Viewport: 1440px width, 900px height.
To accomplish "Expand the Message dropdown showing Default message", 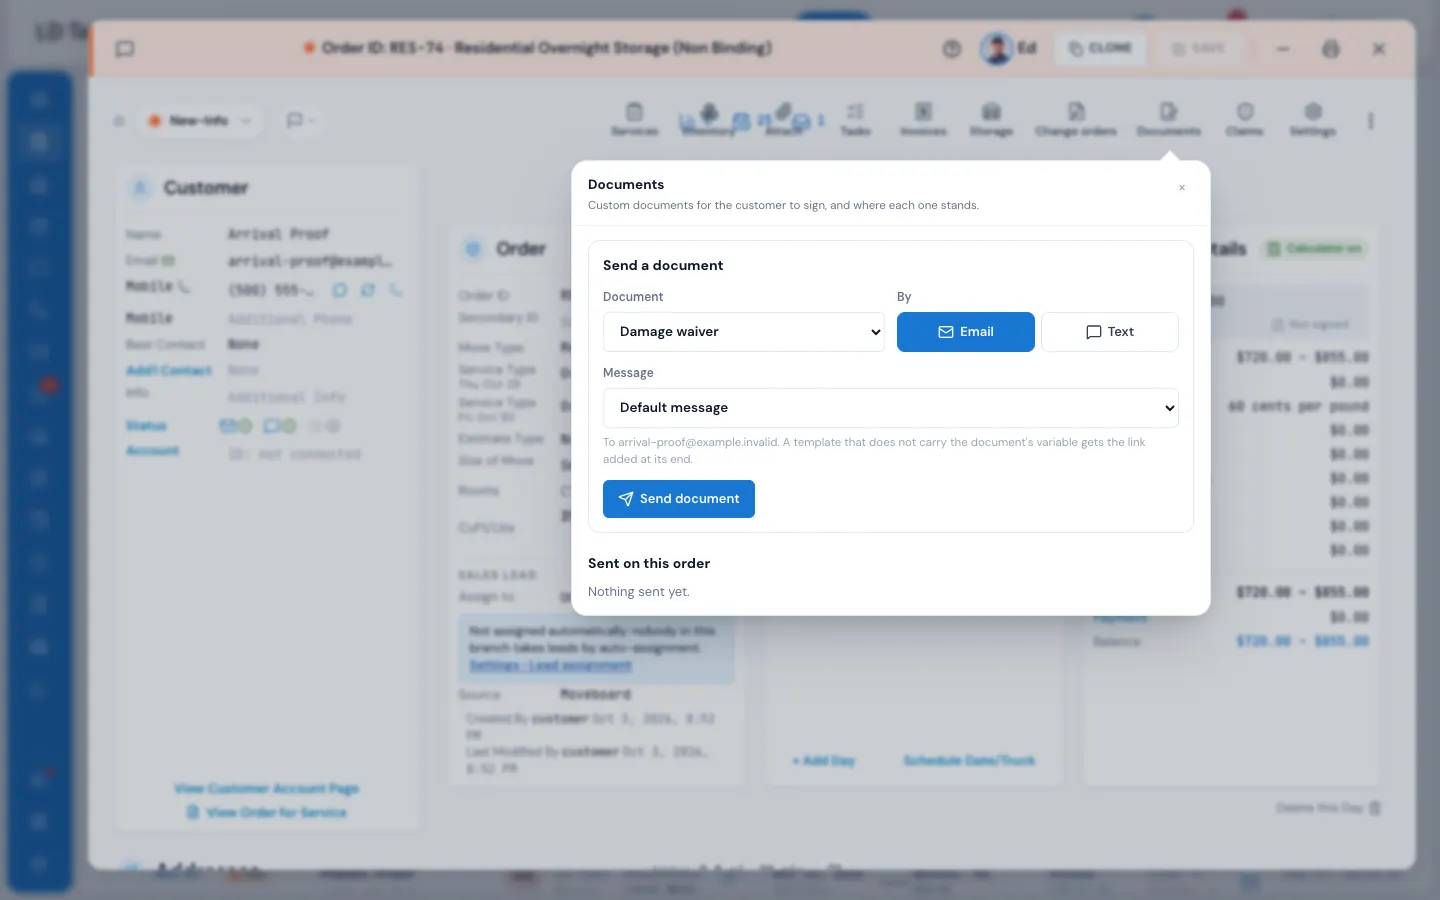I will pyautogui.click(x=891, y=408).
